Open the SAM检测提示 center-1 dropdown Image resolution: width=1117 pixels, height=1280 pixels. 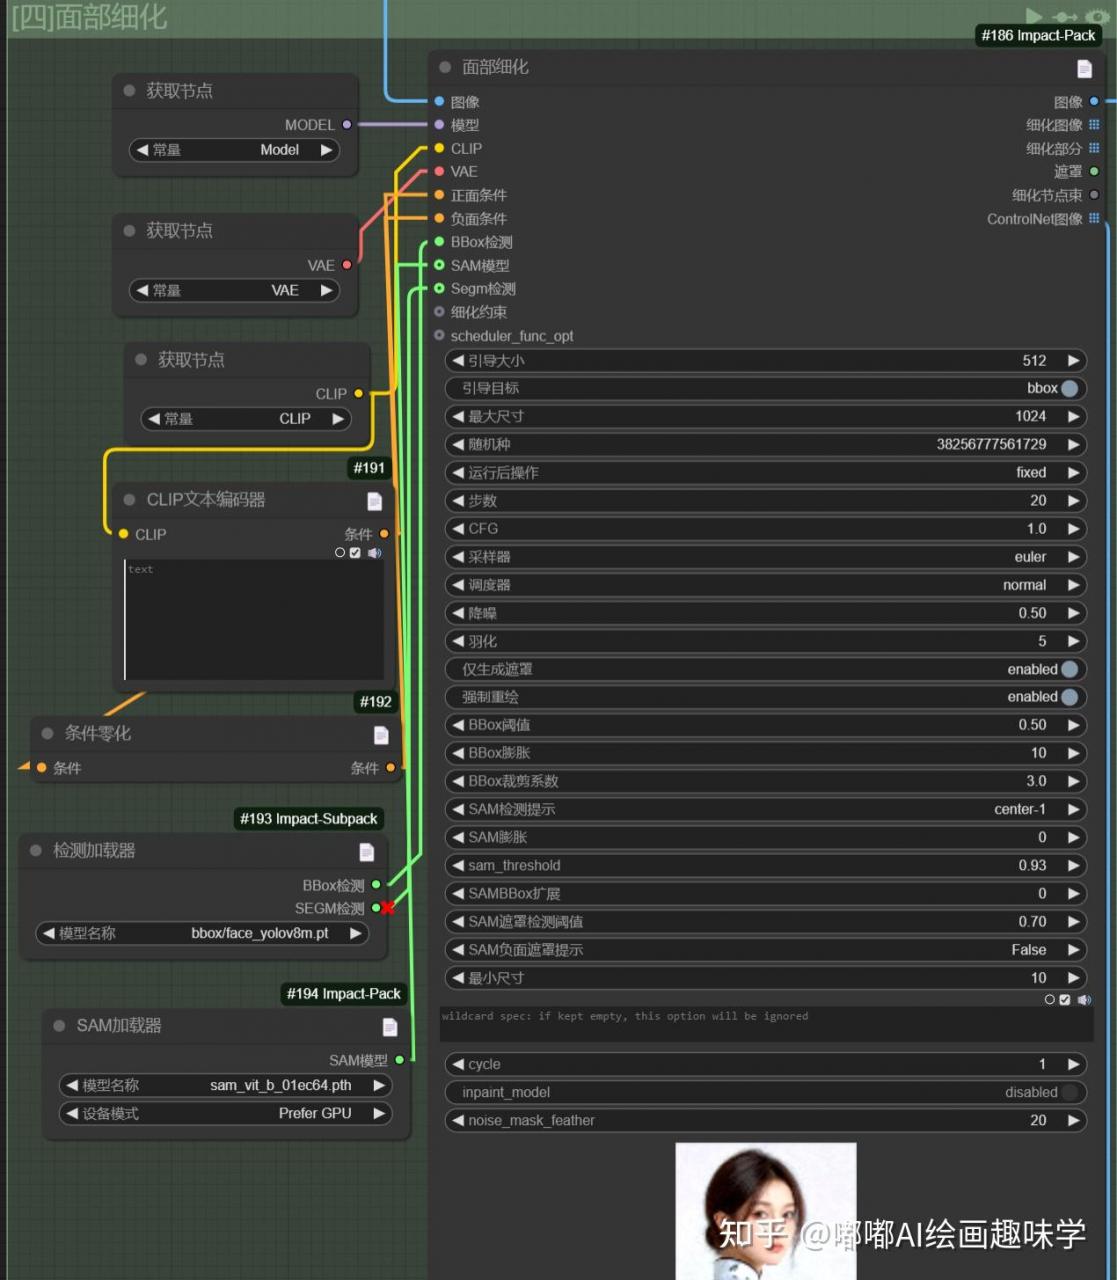(765, 809)
